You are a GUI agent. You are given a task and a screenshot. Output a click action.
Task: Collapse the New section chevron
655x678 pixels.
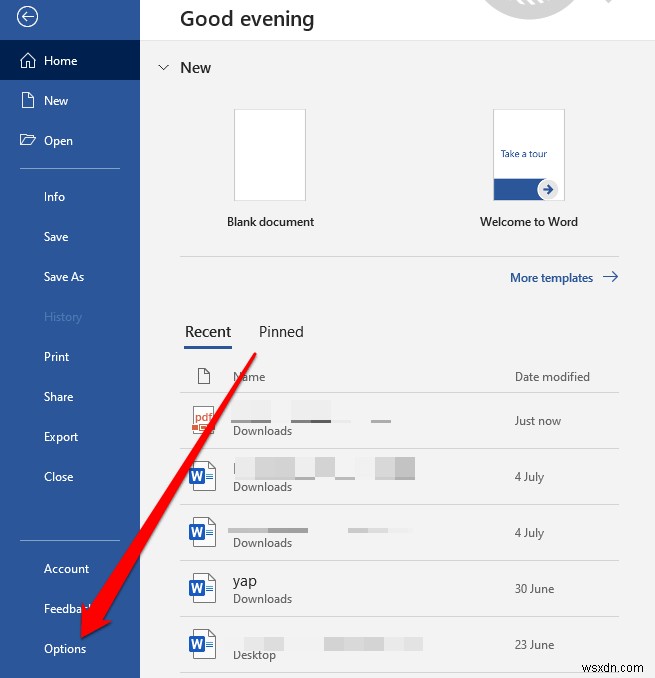click(x=163, y=68)
